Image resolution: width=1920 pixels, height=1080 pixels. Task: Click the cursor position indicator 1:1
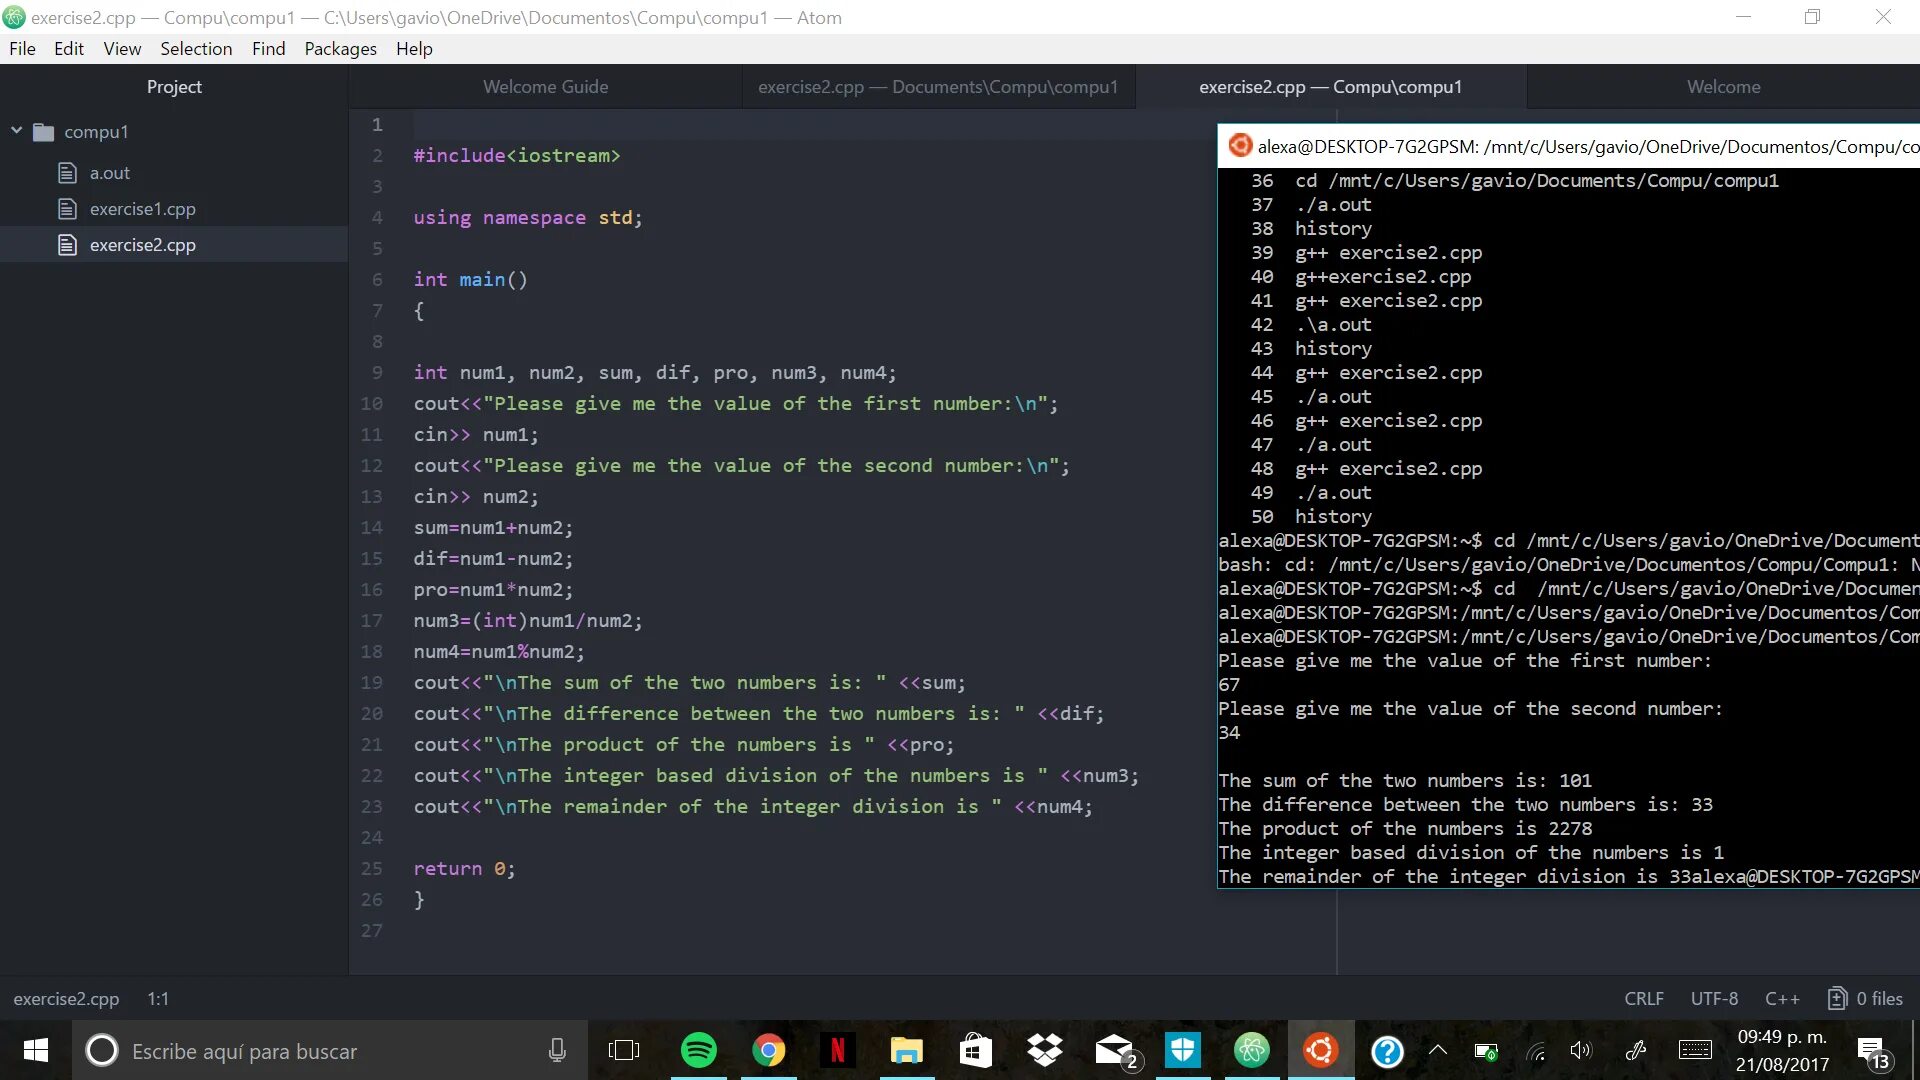(160, 998)
